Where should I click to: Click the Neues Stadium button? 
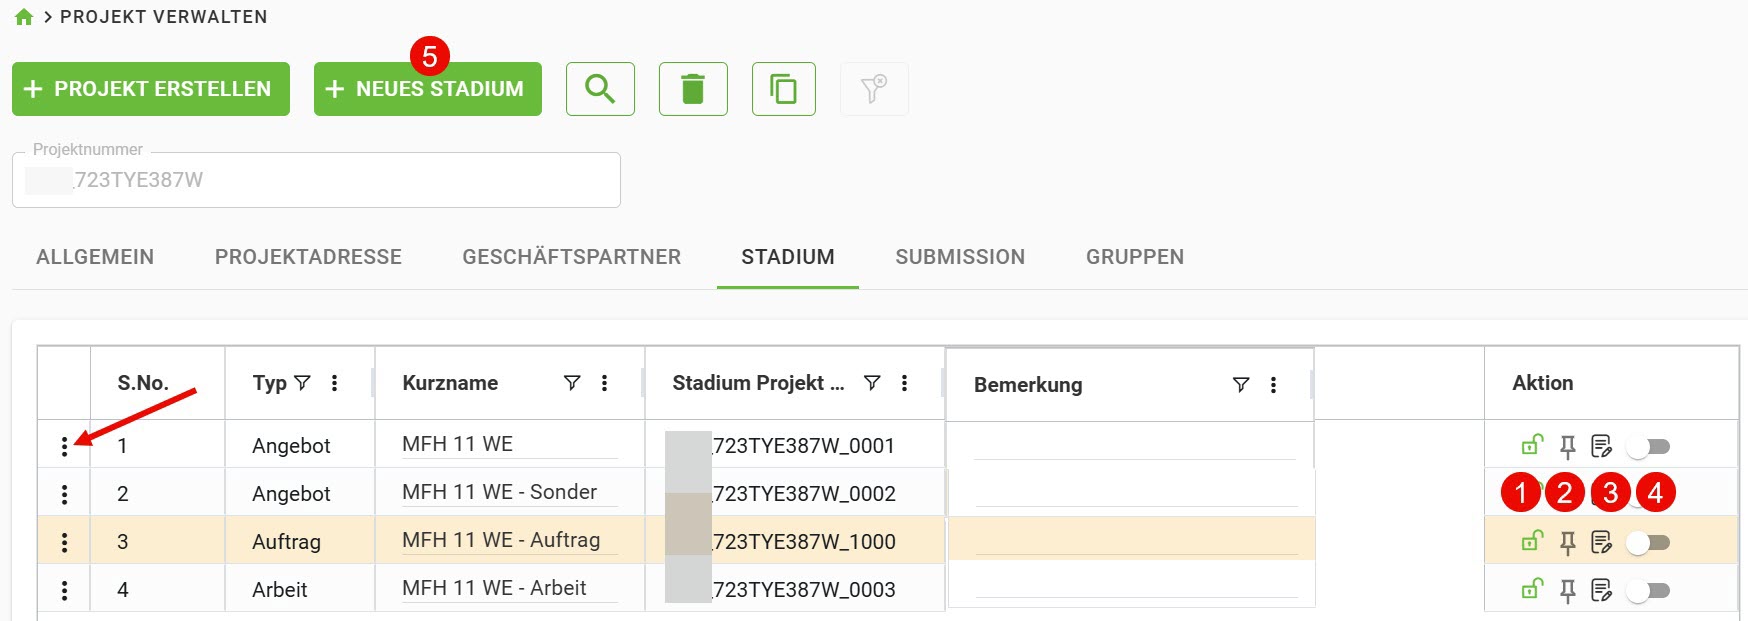(428, 89)
